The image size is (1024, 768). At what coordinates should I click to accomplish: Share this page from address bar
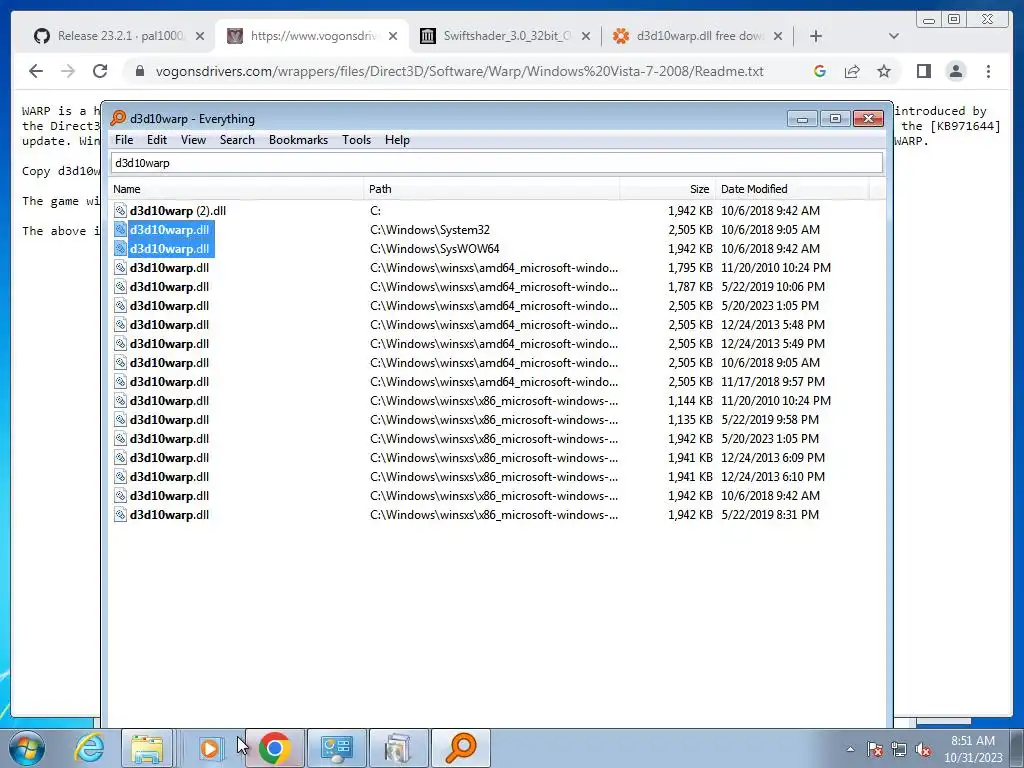click(x=852, y=71)
